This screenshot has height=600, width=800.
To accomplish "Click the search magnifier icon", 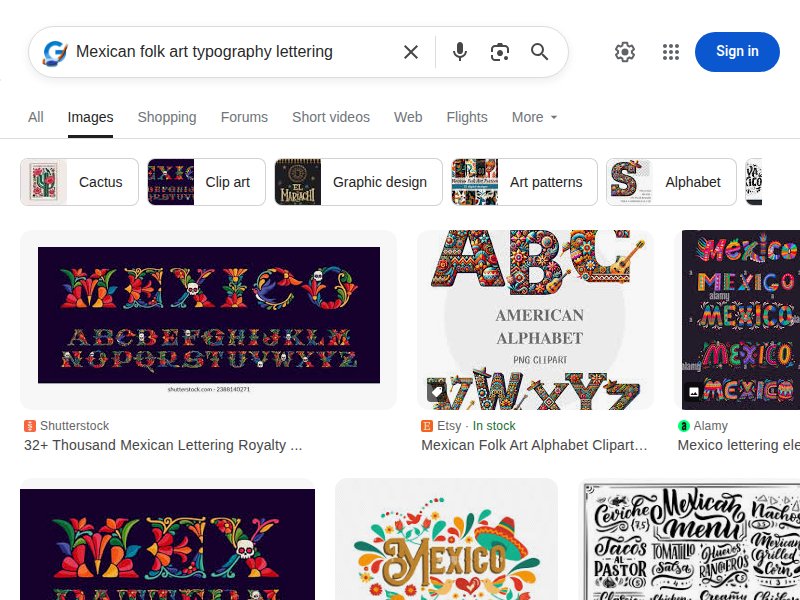I will point(540,51).
